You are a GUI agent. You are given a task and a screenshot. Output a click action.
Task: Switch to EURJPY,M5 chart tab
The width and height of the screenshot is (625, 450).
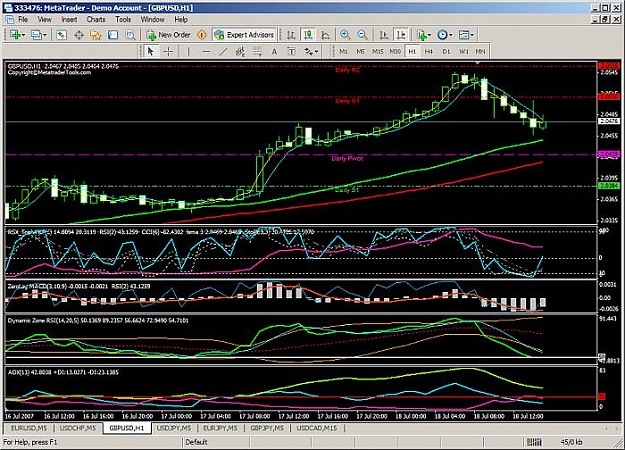[220, 428]
